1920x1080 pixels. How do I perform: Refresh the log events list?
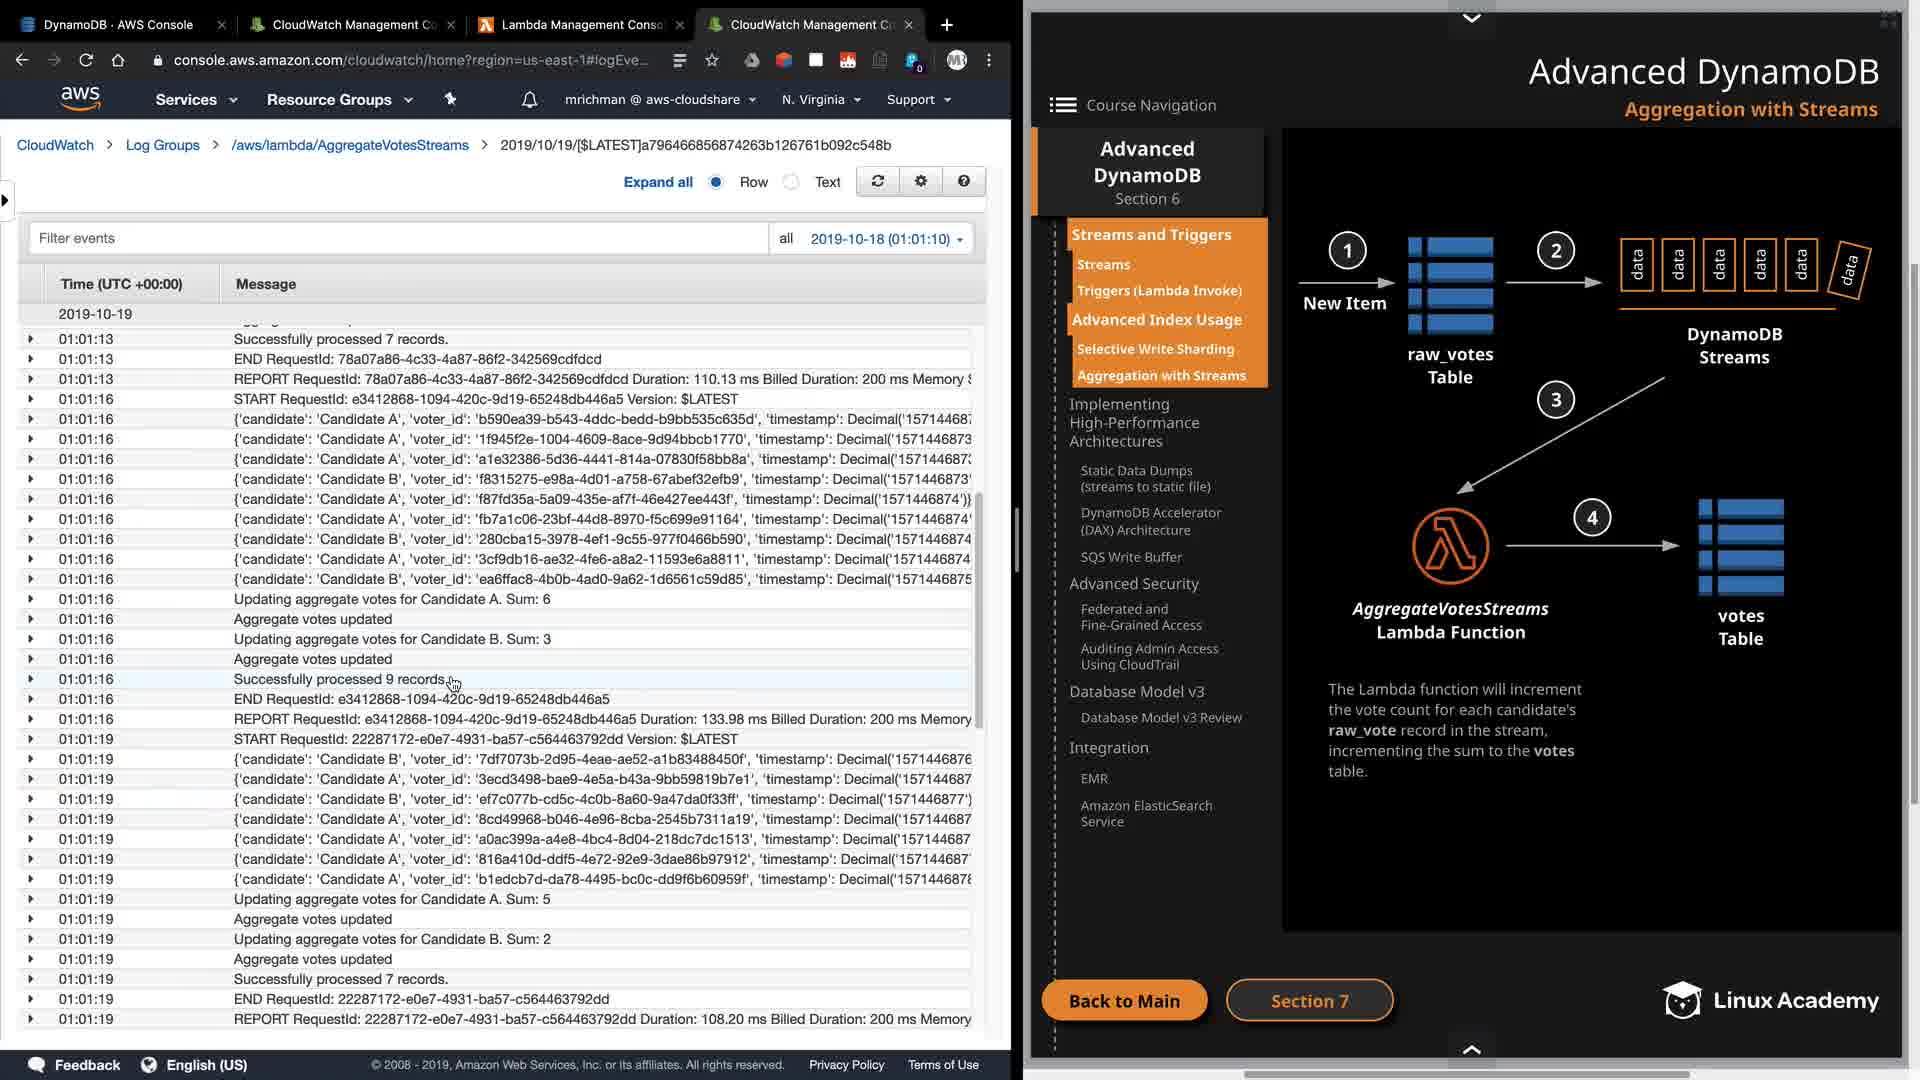coord(878,181)
